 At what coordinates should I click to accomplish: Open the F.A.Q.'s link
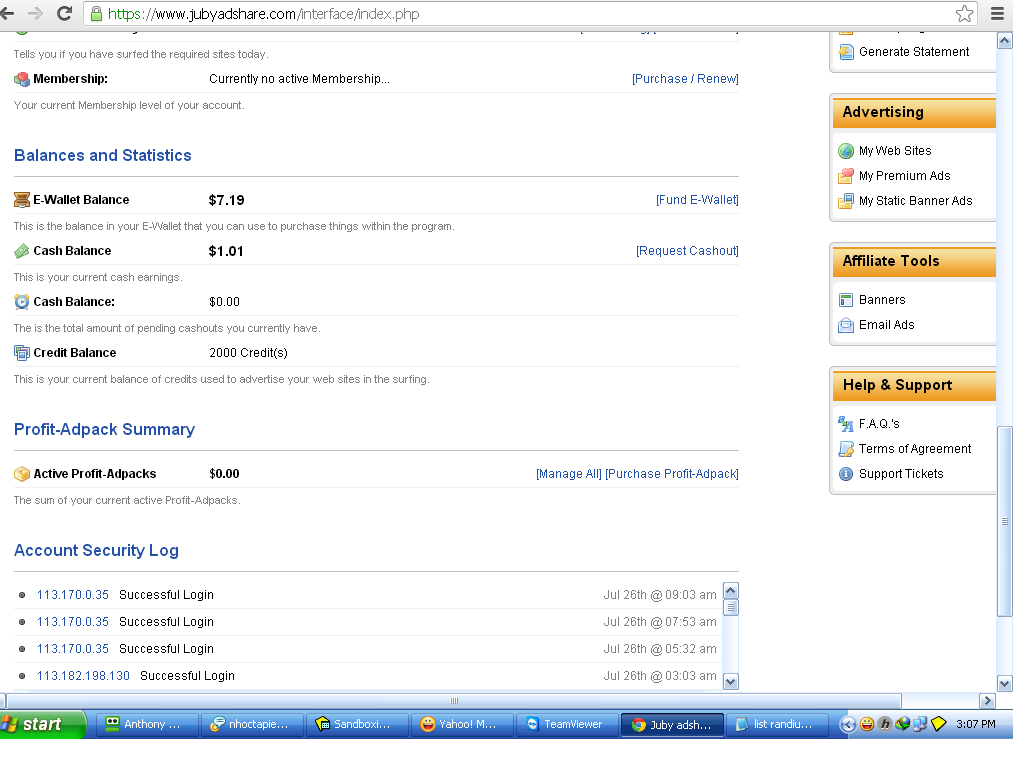(879, 424)
